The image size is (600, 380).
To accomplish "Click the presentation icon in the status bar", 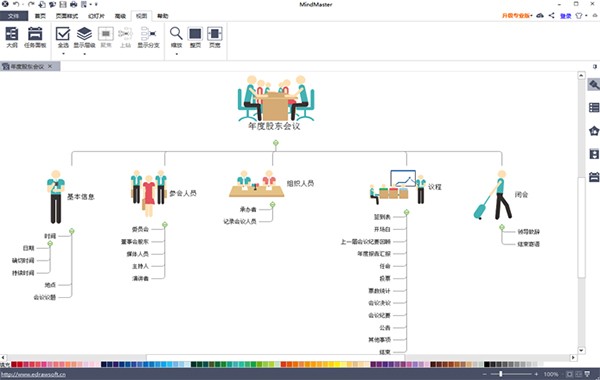I will 587,374.
